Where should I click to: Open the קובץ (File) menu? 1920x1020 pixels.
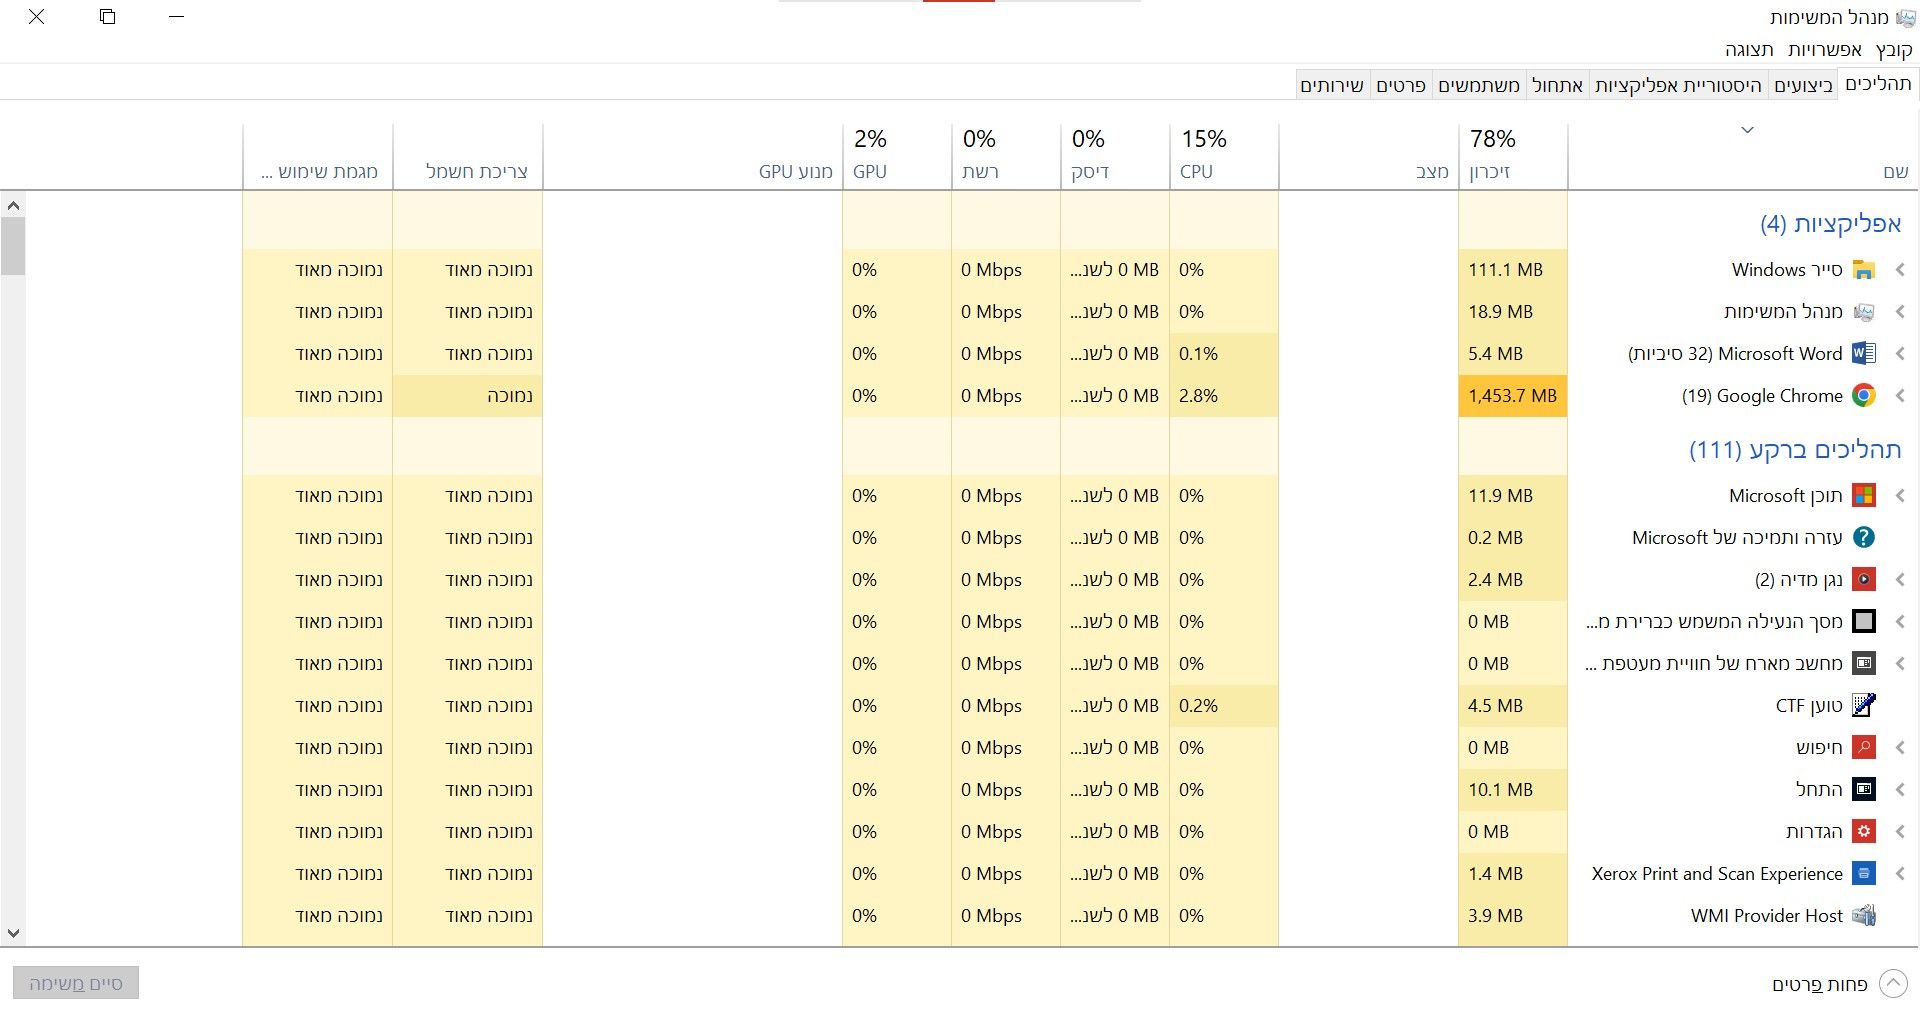pos(1894,50)
